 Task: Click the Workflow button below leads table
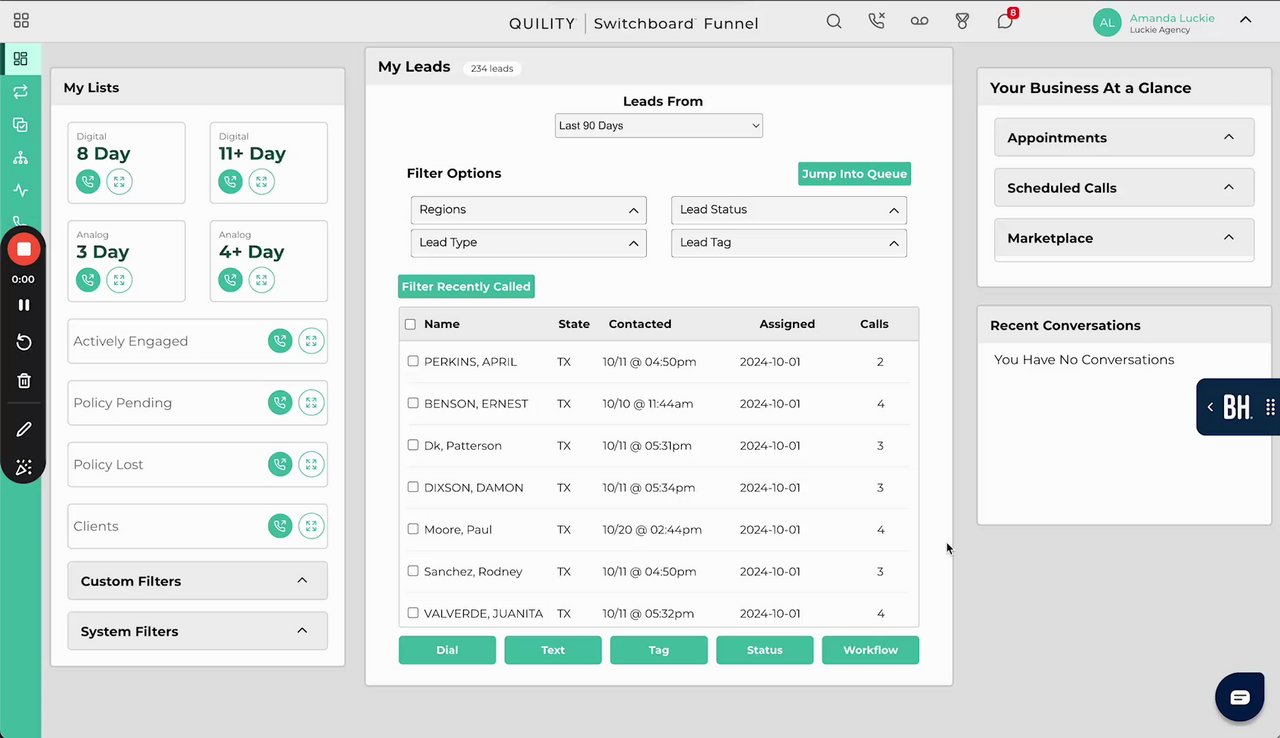coord(871,650)
